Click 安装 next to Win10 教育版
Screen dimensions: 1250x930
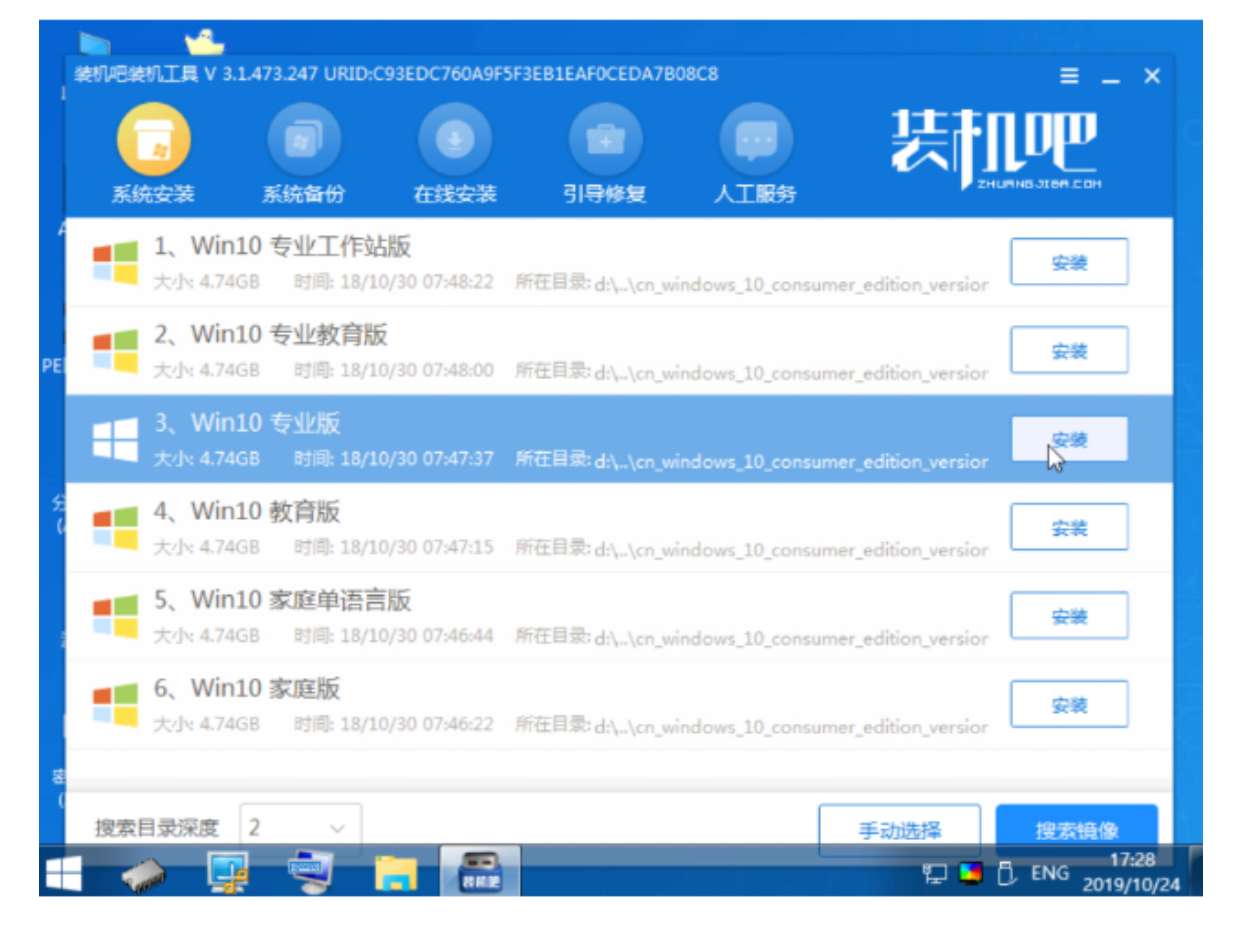[x=1069, y=528]
